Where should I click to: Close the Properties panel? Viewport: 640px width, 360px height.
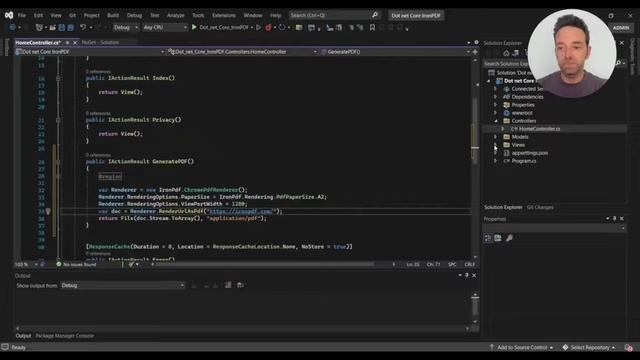pyautogui.click(x=622, y=218)
